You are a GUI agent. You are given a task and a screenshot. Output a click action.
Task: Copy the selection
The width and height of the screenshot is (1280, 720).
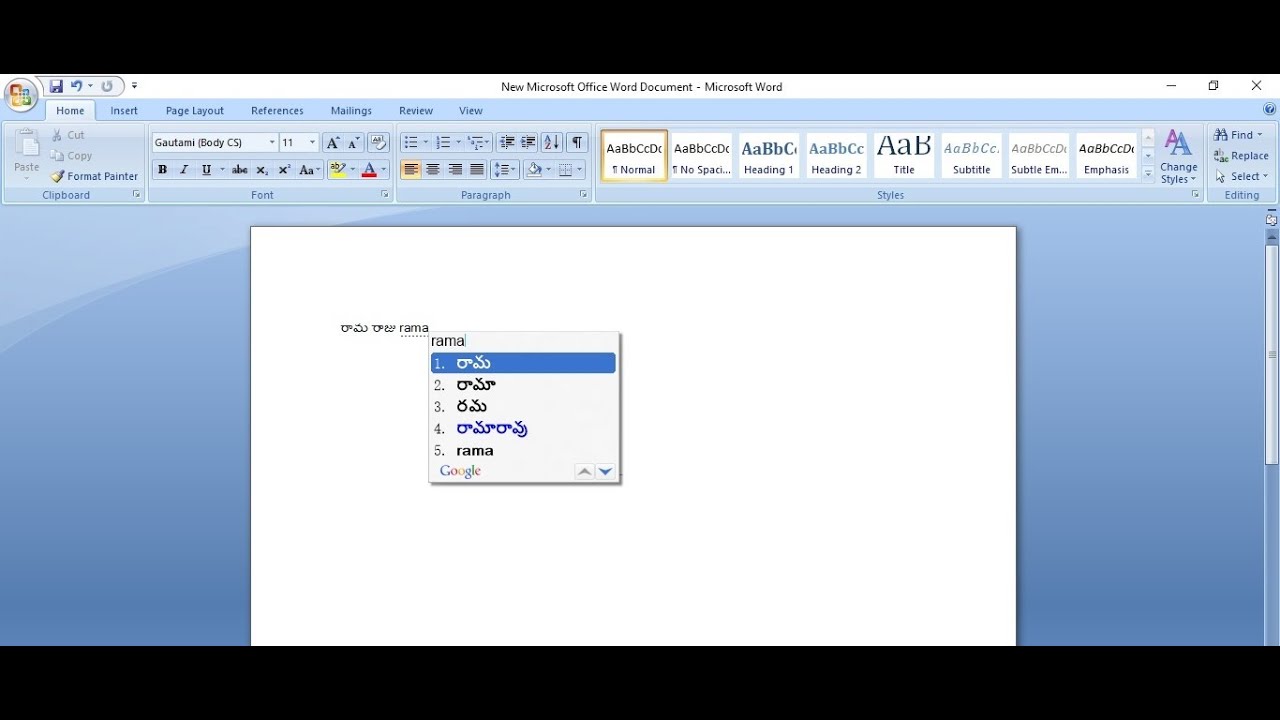[71, 156]
